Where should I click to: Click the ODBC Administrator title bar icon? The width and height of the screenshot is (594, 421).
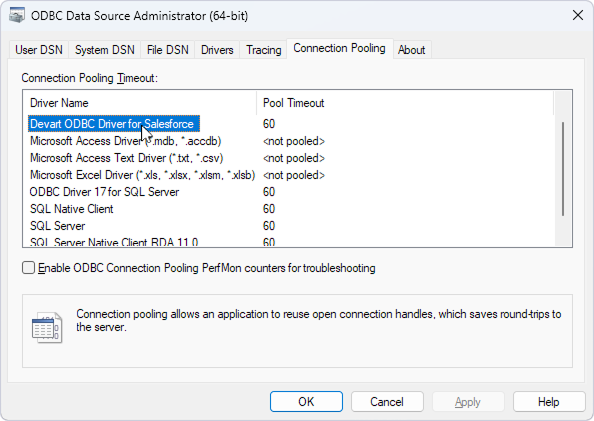[x=17, y=16]
